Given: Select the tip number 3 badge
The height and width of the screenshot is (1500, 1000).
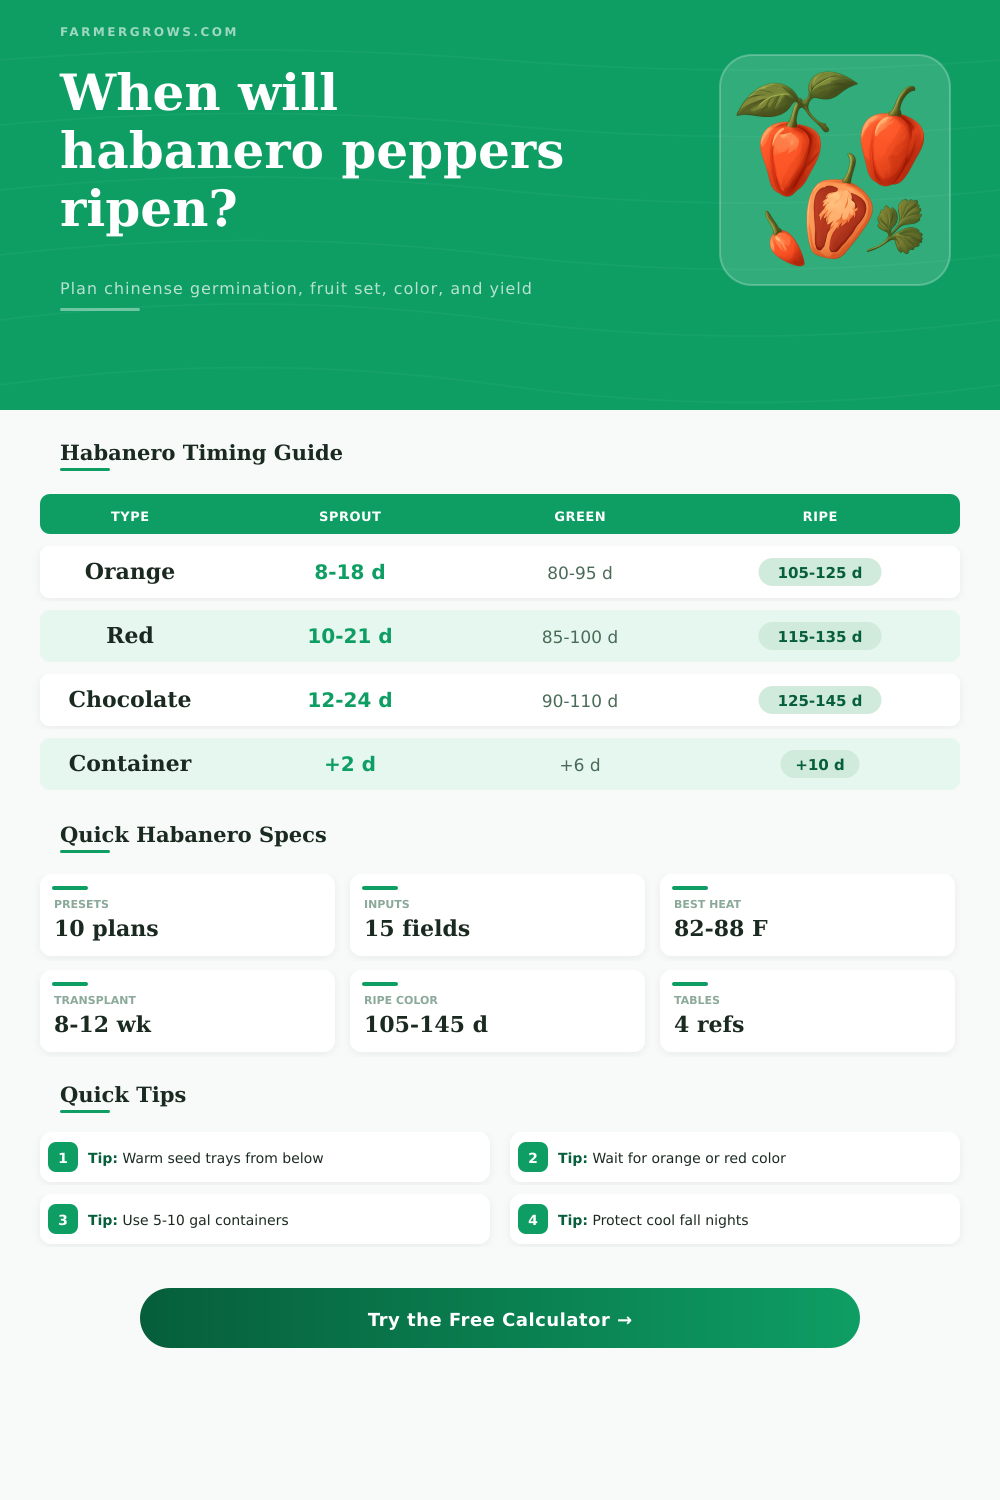Looking at the screenshot, I should (63, 1219).
